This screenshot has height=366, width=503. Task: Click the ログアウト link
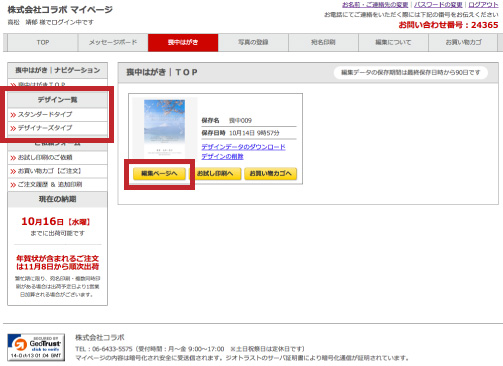[x=483, y=5]
